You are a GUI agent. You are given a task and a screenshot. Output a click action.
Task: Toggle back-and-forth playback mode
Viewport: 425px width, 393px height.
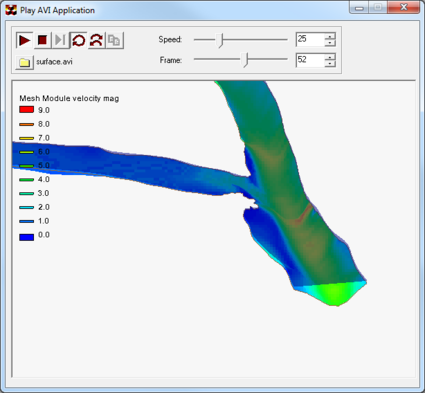pos(97,40)
